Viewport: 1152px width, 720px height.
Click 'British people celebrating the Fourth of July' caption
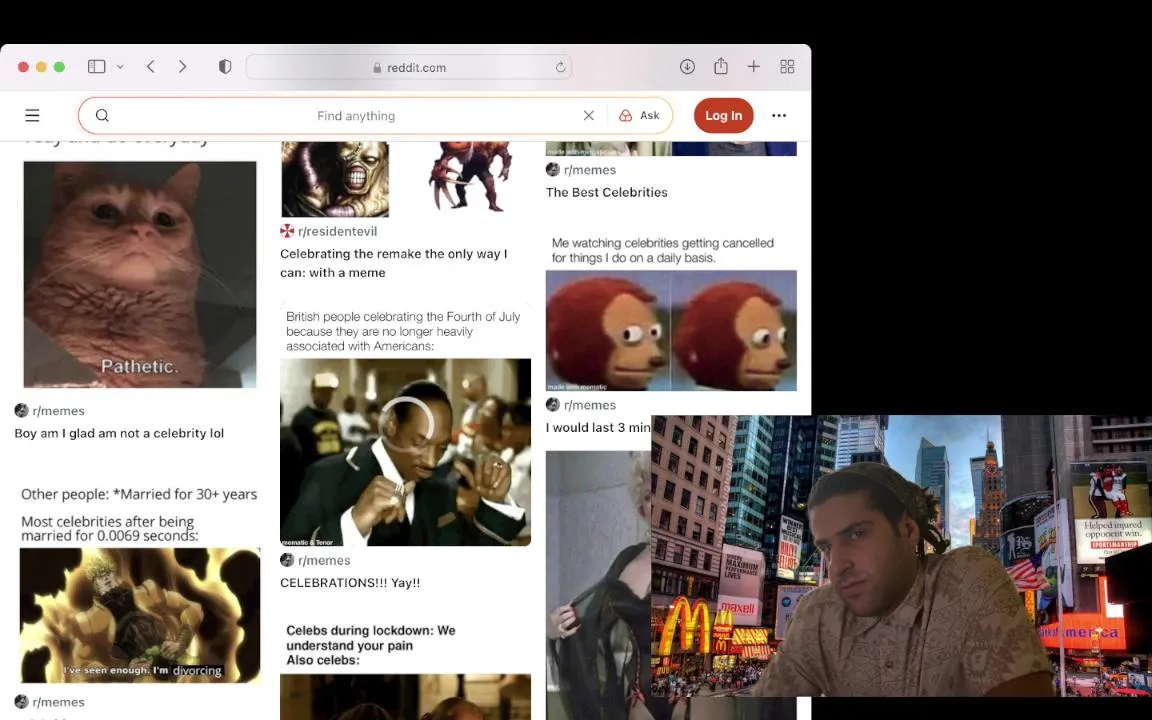pyautogui.click(x=403, y=331)
